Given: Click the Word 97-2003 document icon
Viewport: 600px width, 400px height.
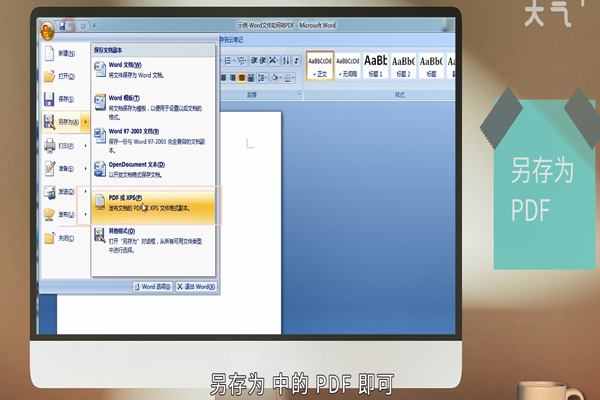Looking at the screenshot, I should pyautogui.click(x=100, y=136).
